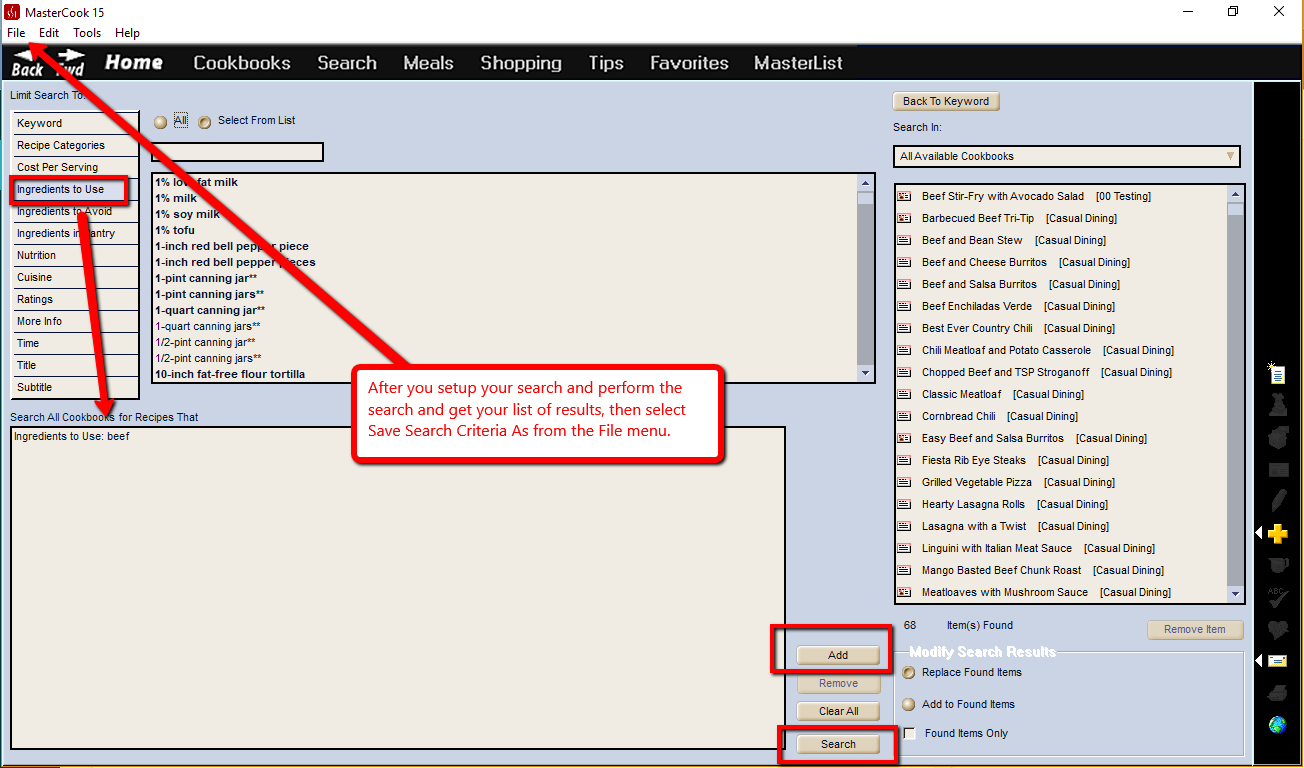The width and height of the screenshot is (1304, 768).
Task: Click ingredient list scroll-up arrow
Action: point(865,182)
